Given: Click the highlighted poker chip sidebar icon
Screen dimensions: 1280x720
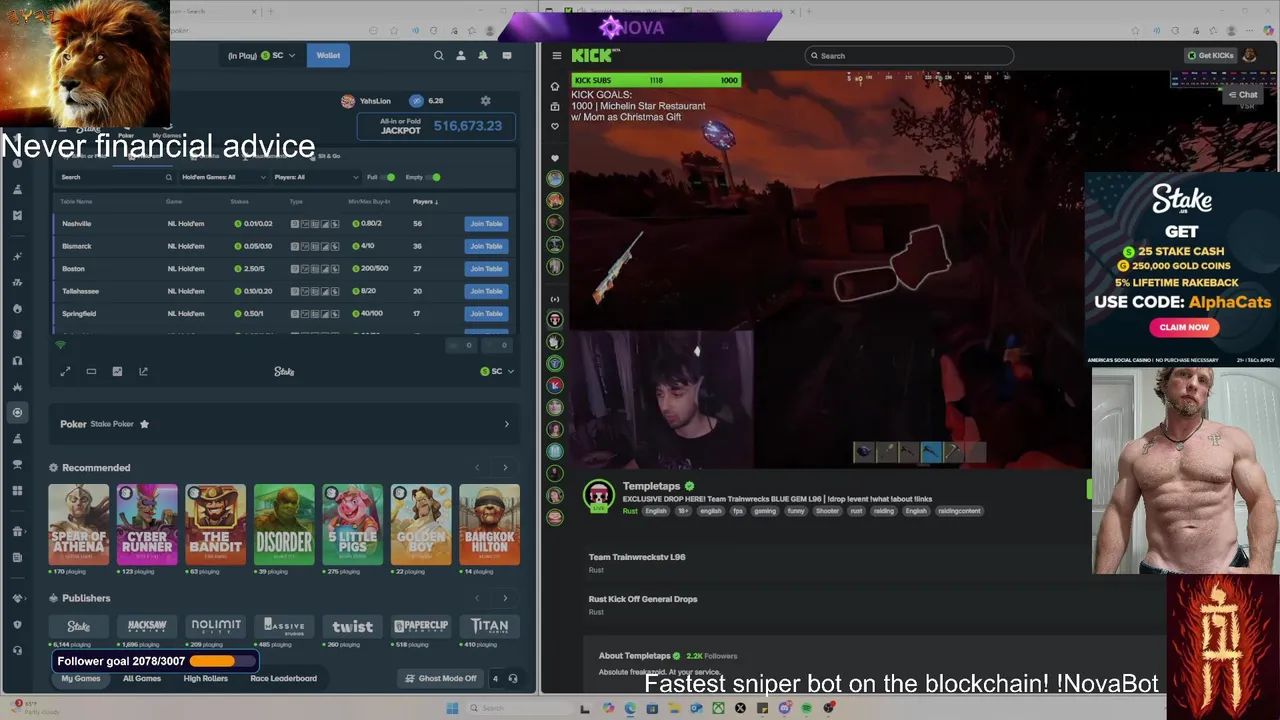Looking at the screenshot, I should [17, 412].
